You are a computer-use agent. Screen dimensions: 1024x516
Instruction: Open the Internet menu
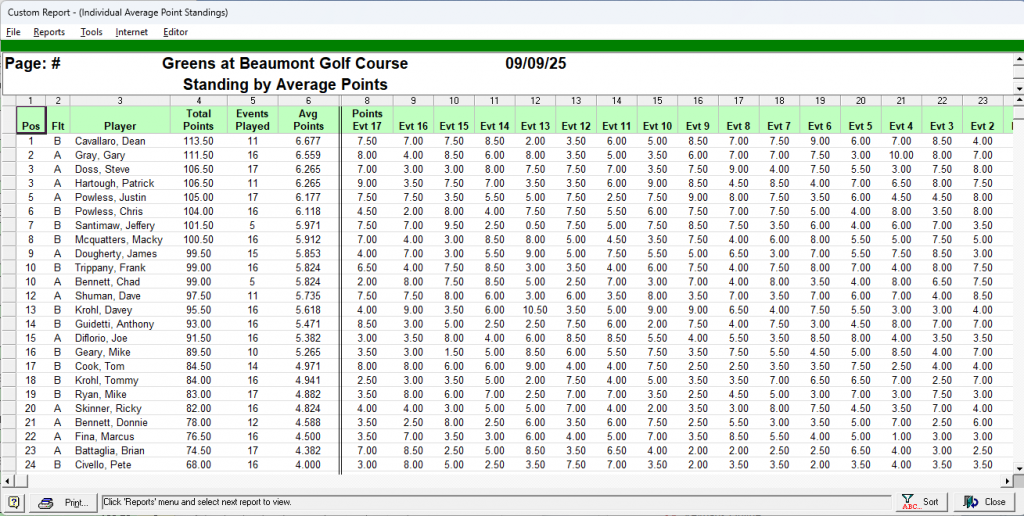[x=131, y=32]
